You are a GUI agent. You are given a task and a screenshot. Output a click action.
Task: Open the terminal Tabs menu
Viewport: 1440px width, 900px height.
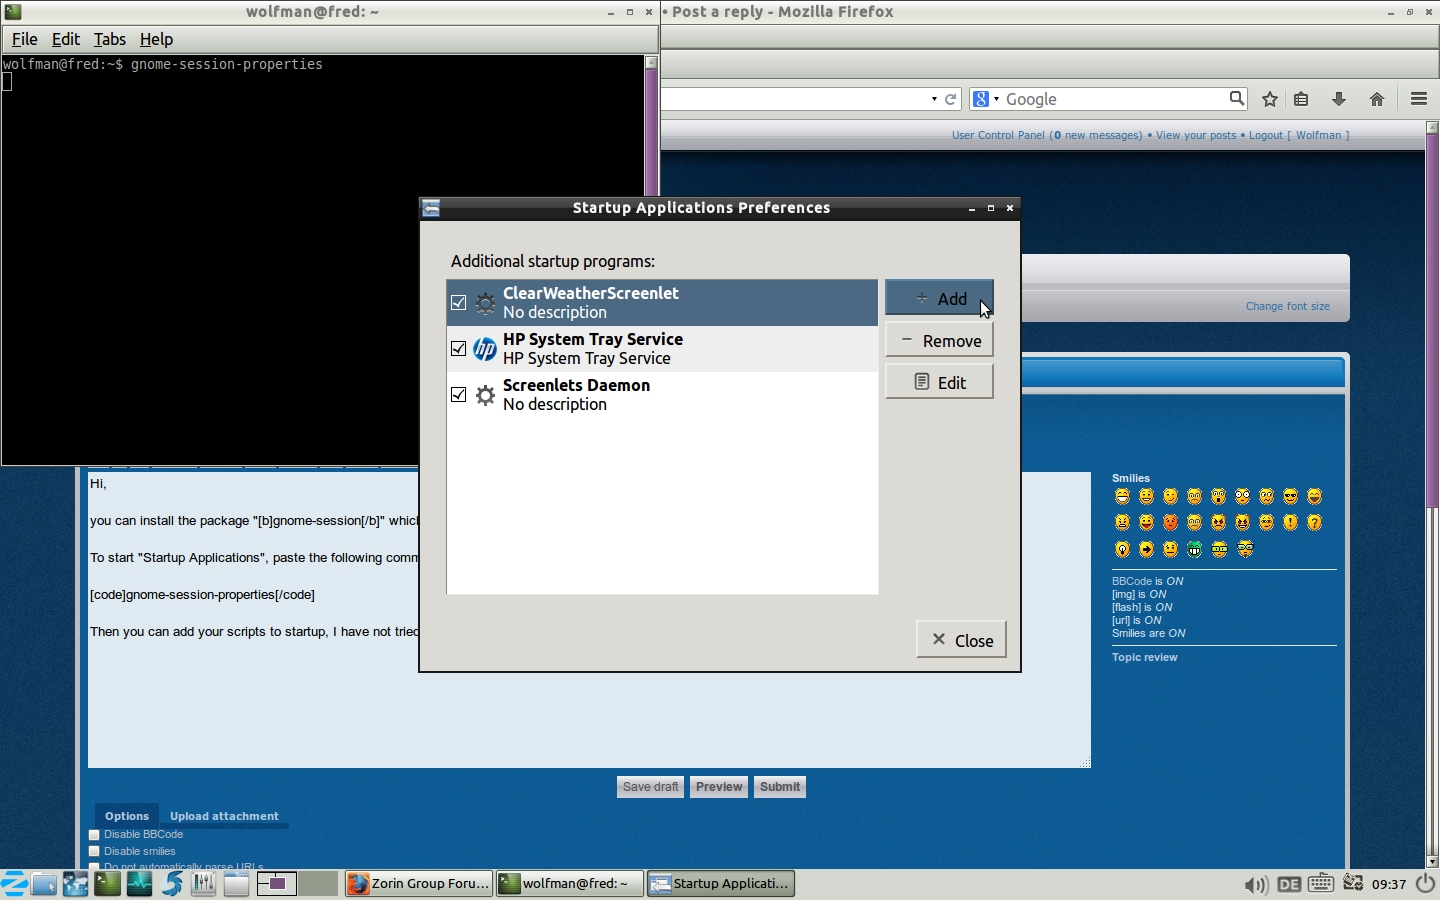click(x=109, y=39)
